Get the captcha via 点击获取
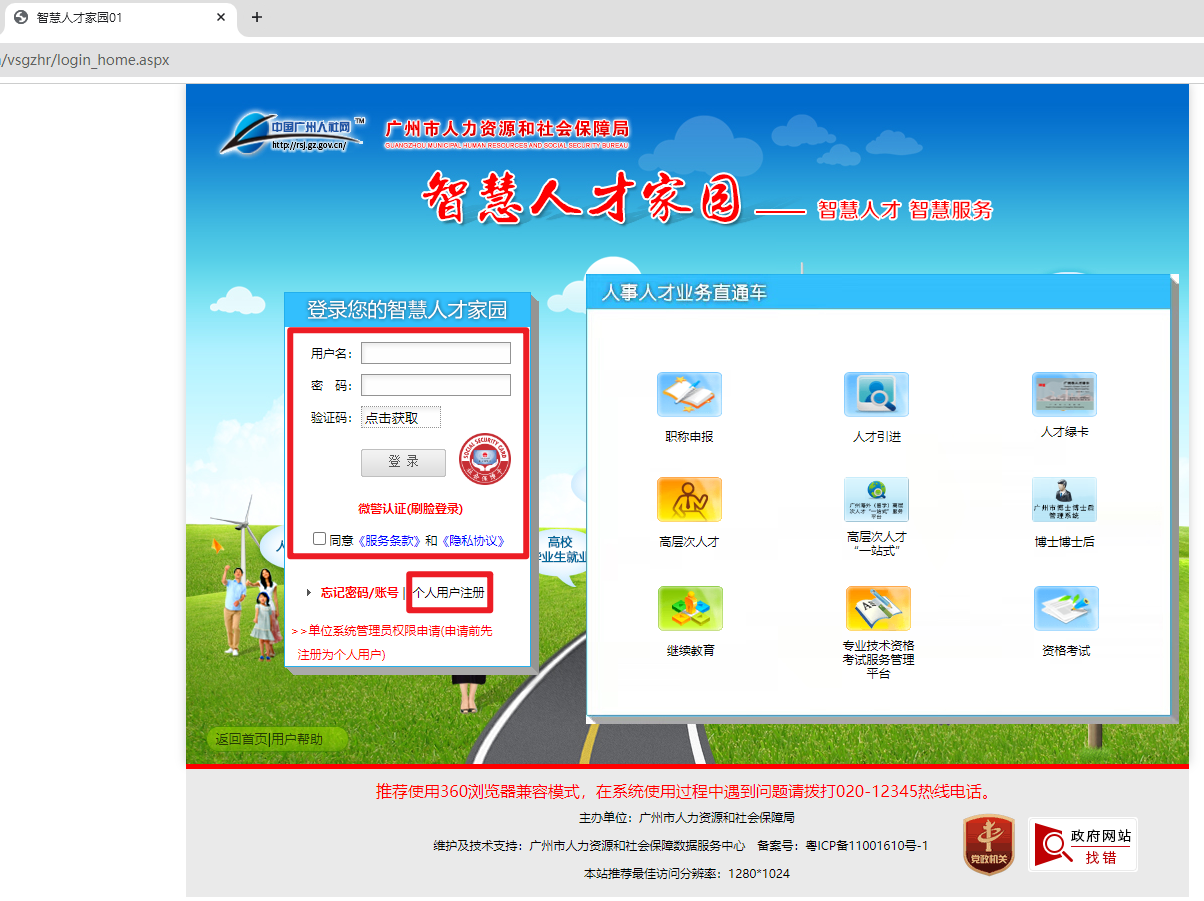The height and width of the screenshot is (901, 1204). [x=401, y=418]
